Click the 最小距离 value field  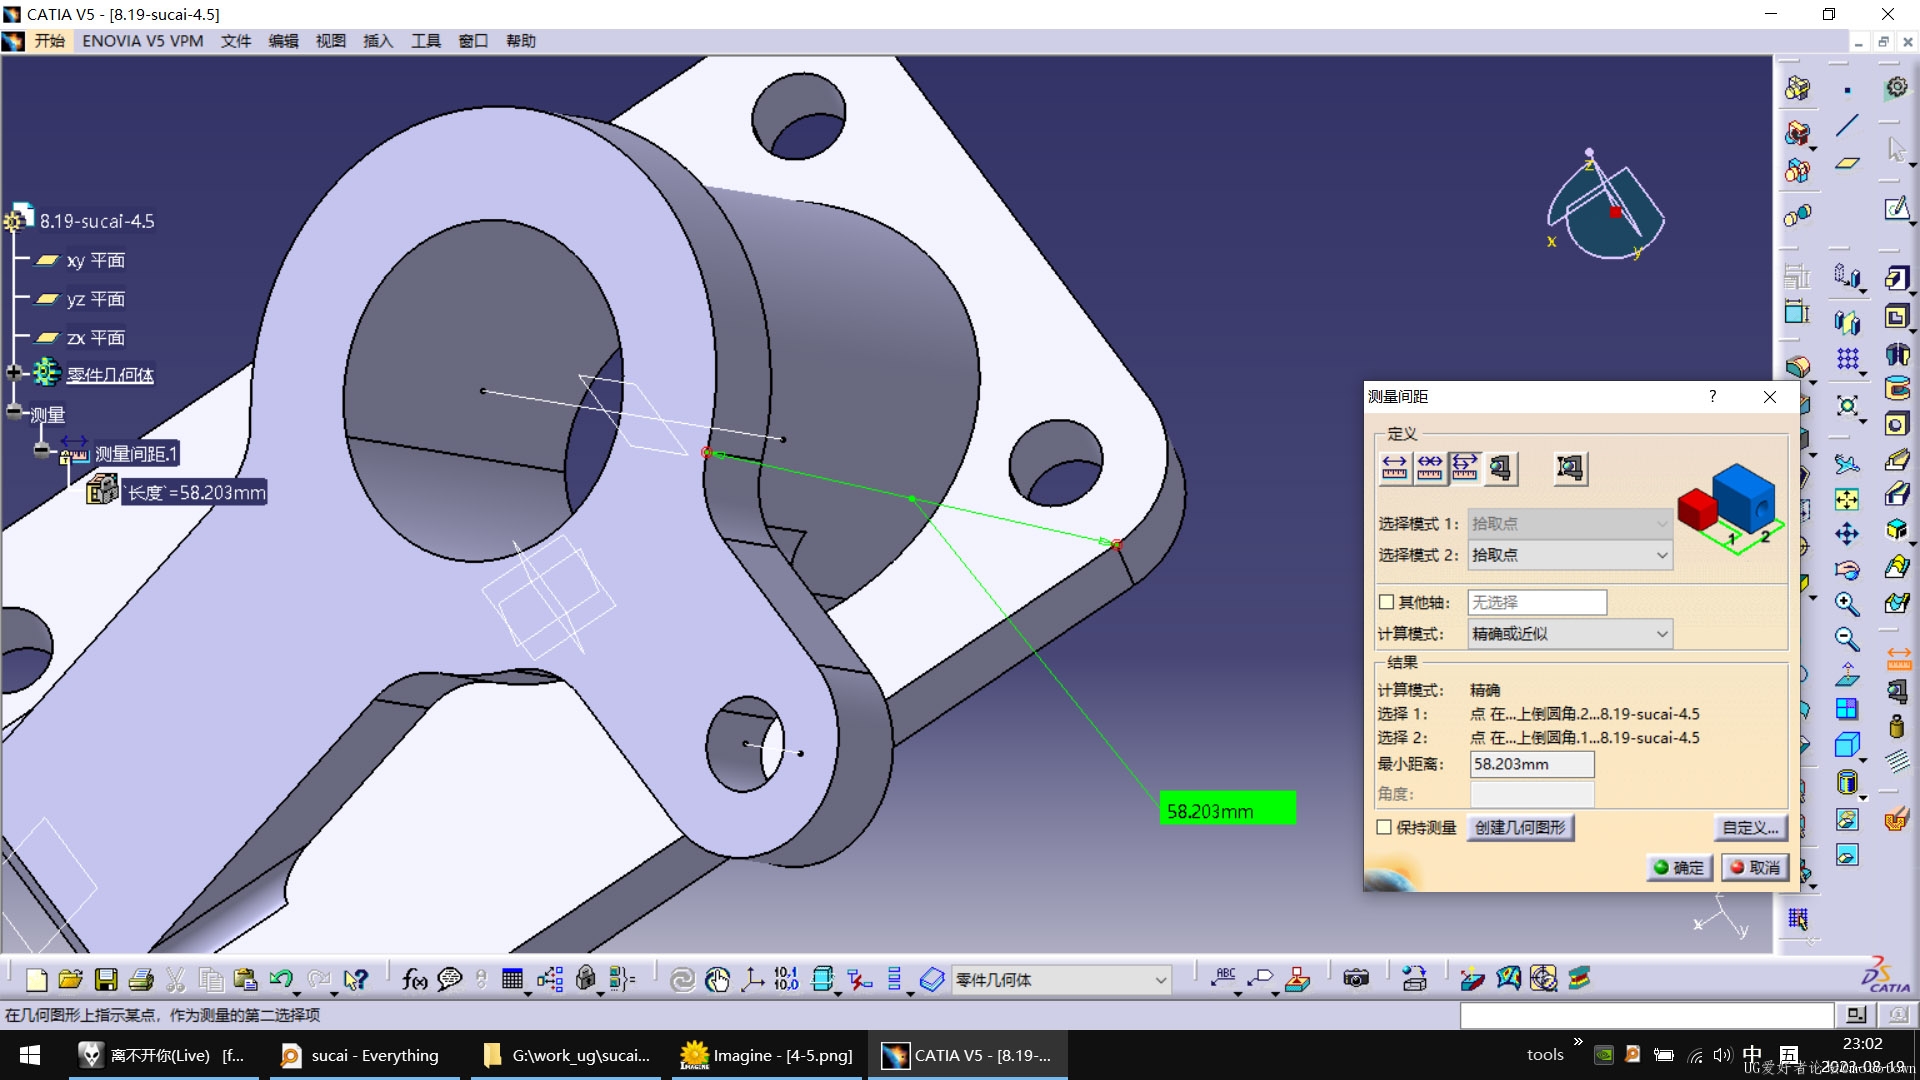point(1532,764)
